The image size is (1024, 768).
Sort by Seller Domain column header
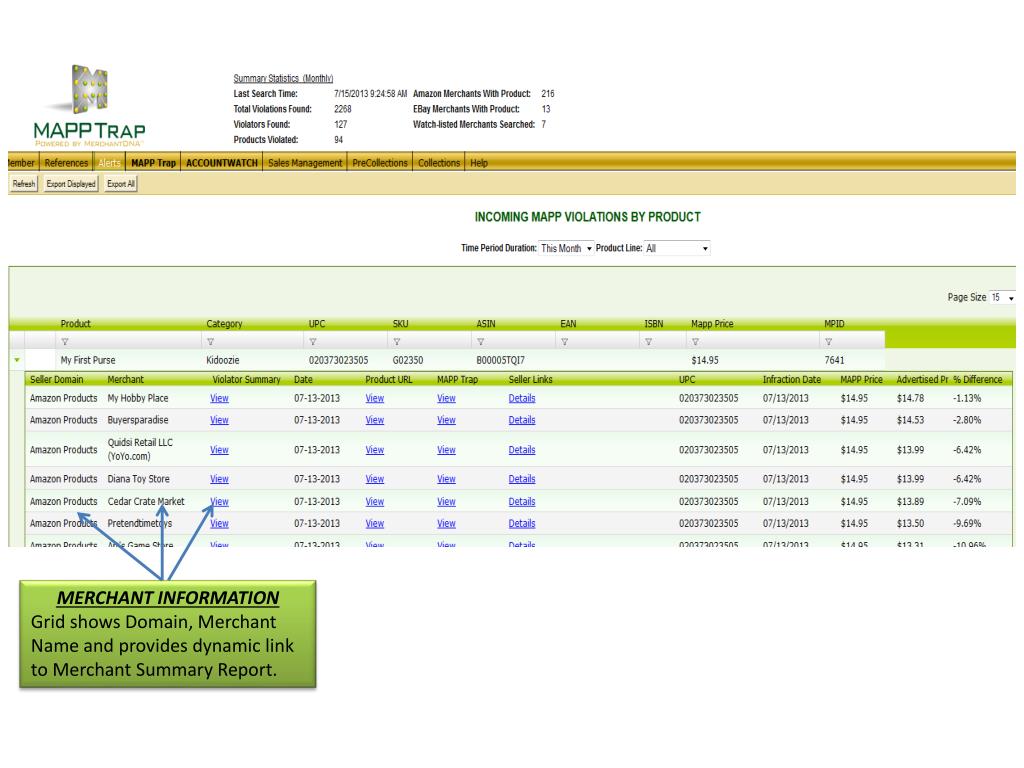57,379
